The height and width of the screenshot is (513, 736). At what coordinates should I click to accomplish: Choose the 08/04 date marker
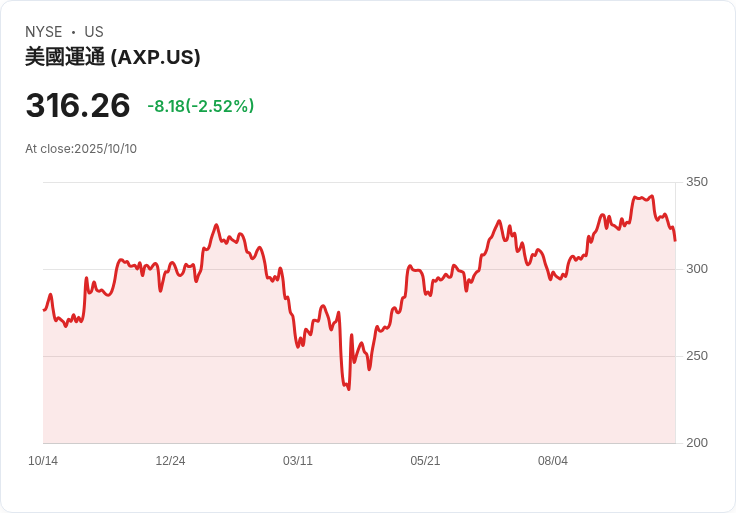coord(553,461)
